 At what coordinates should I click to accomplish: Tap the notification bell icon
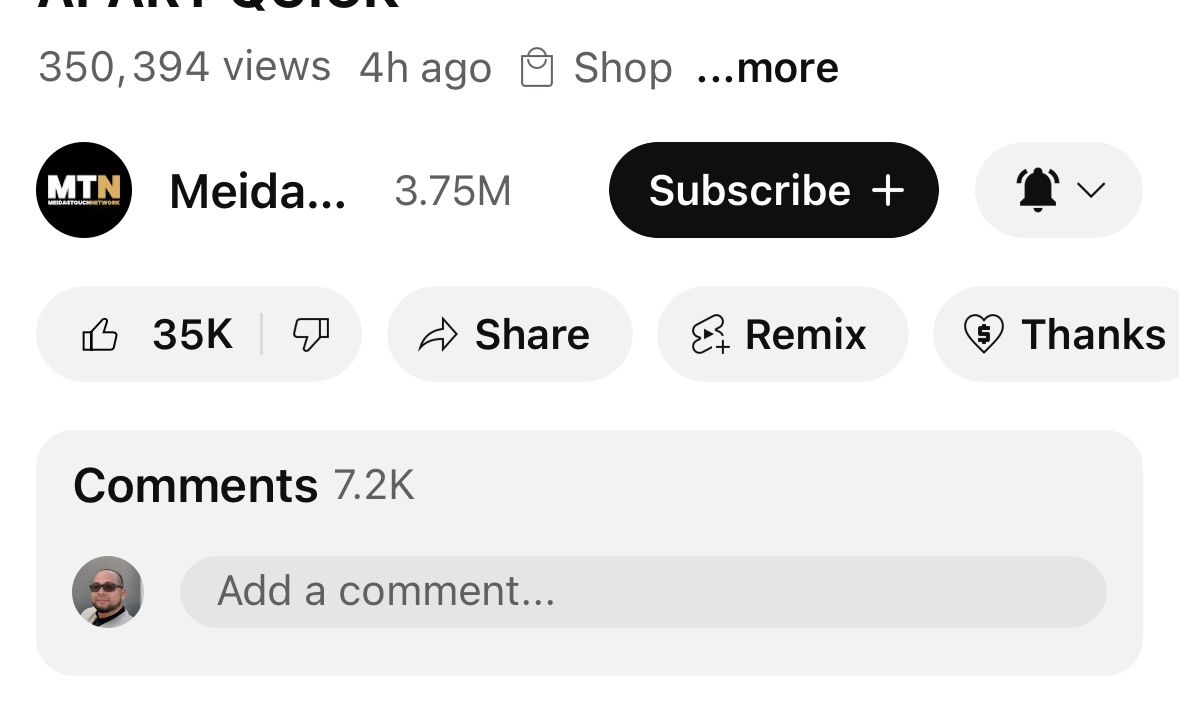pyautogui.click(x=1038, y=190)
